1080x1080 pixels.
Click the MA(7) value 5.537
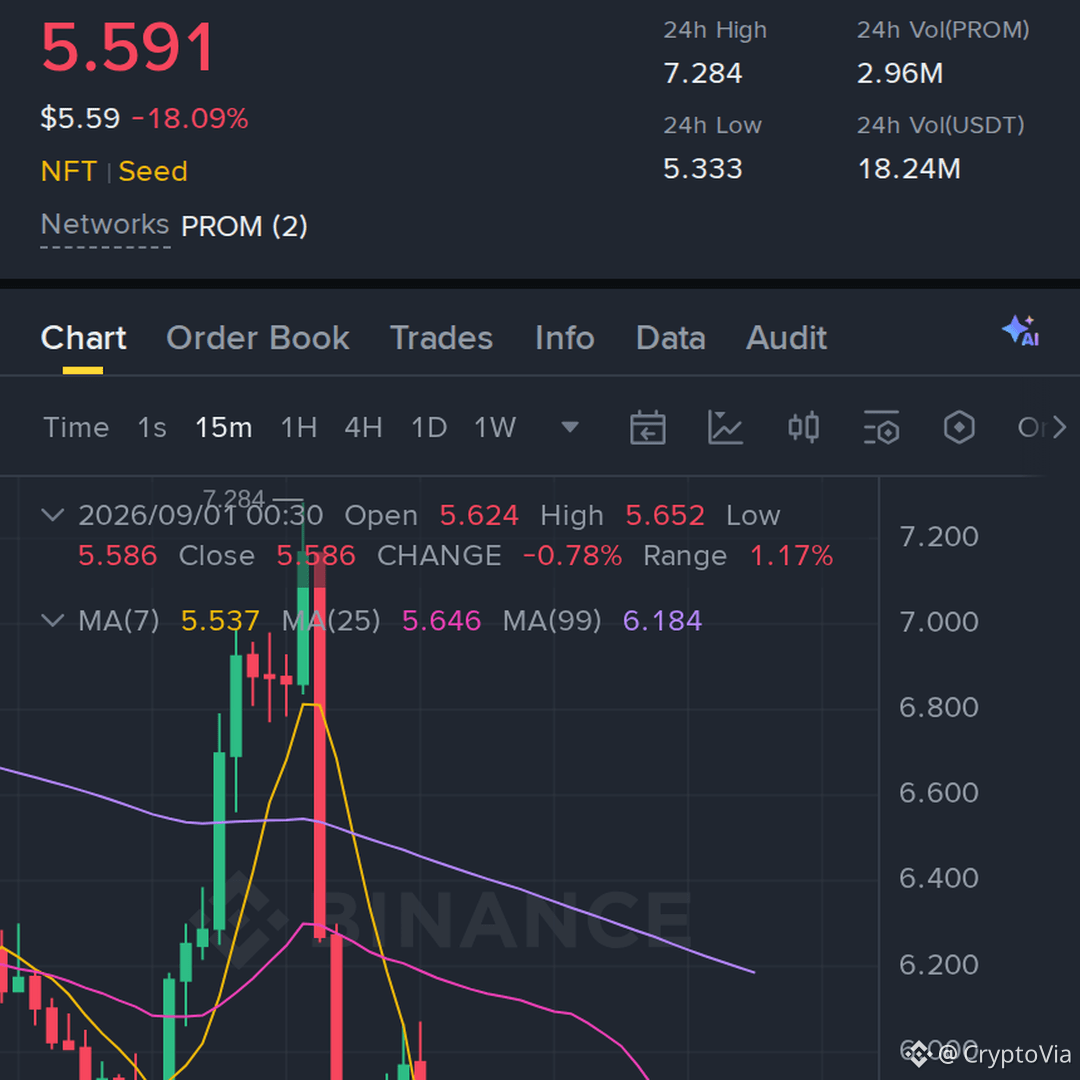pyautogui.click(x=220, y=621)
